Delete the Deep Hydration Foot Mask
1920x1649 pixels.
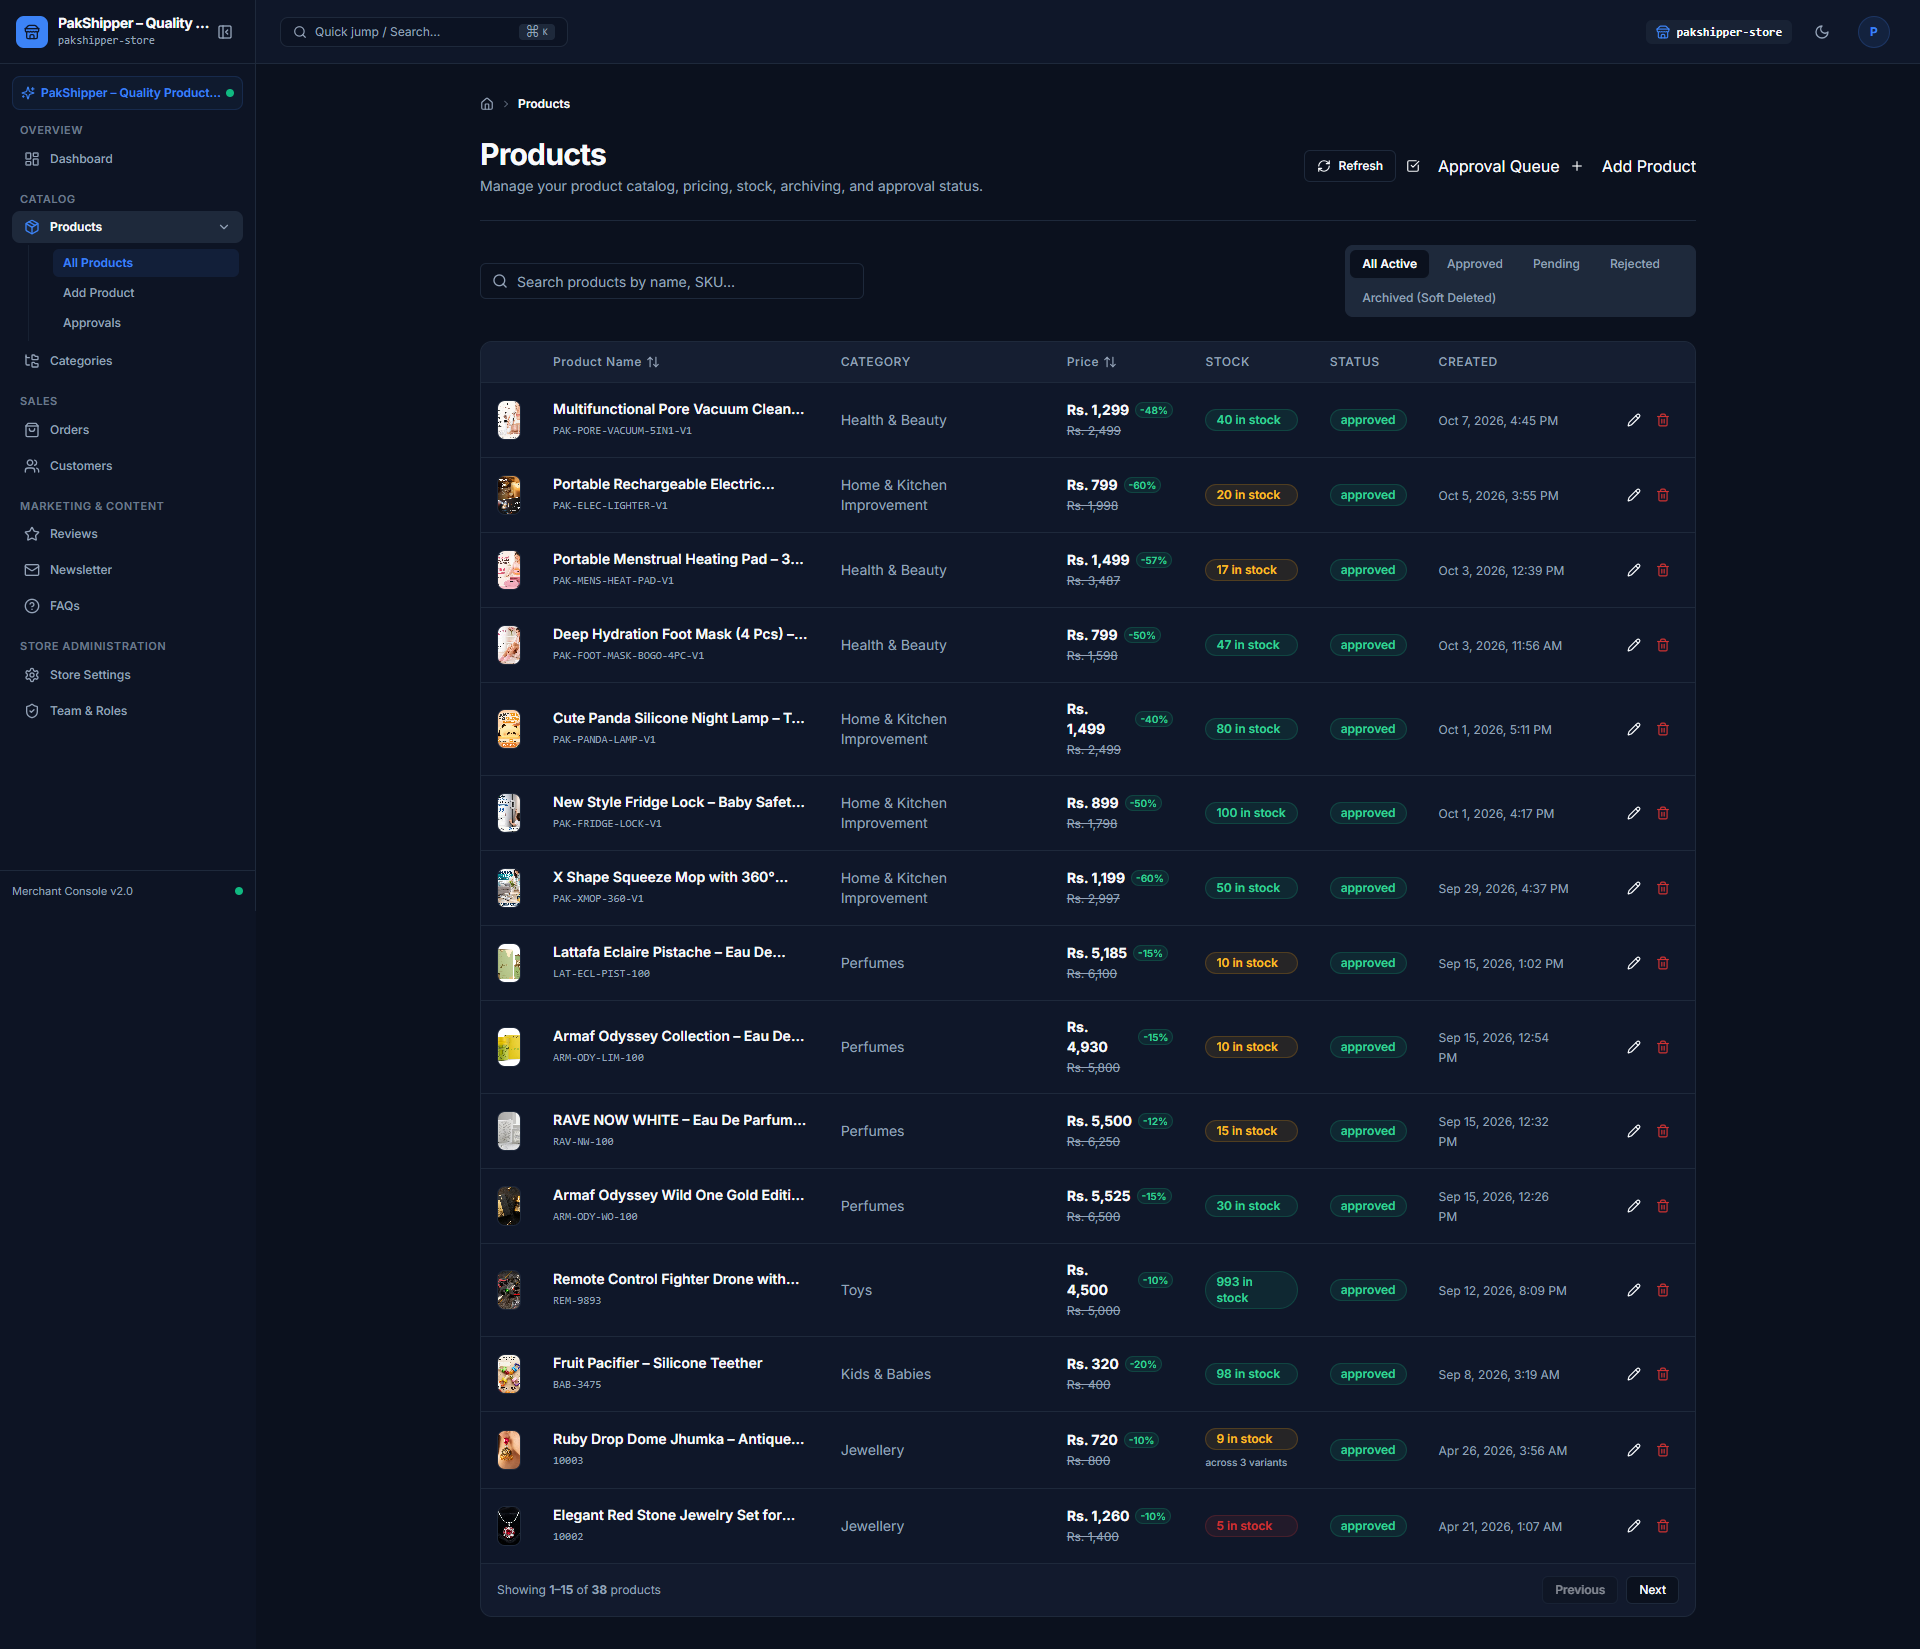point(1663,645)
